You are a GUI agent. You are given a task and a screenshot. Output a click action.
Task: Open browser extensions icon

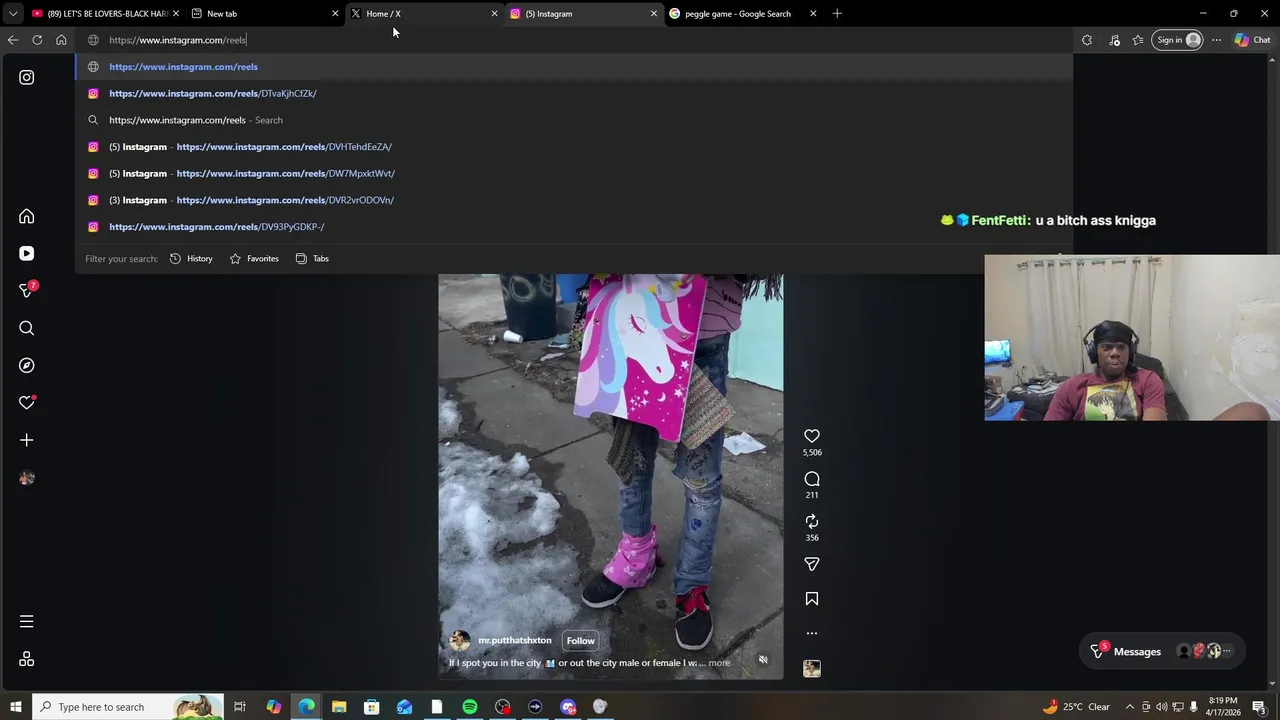(x=1087, y=40)
